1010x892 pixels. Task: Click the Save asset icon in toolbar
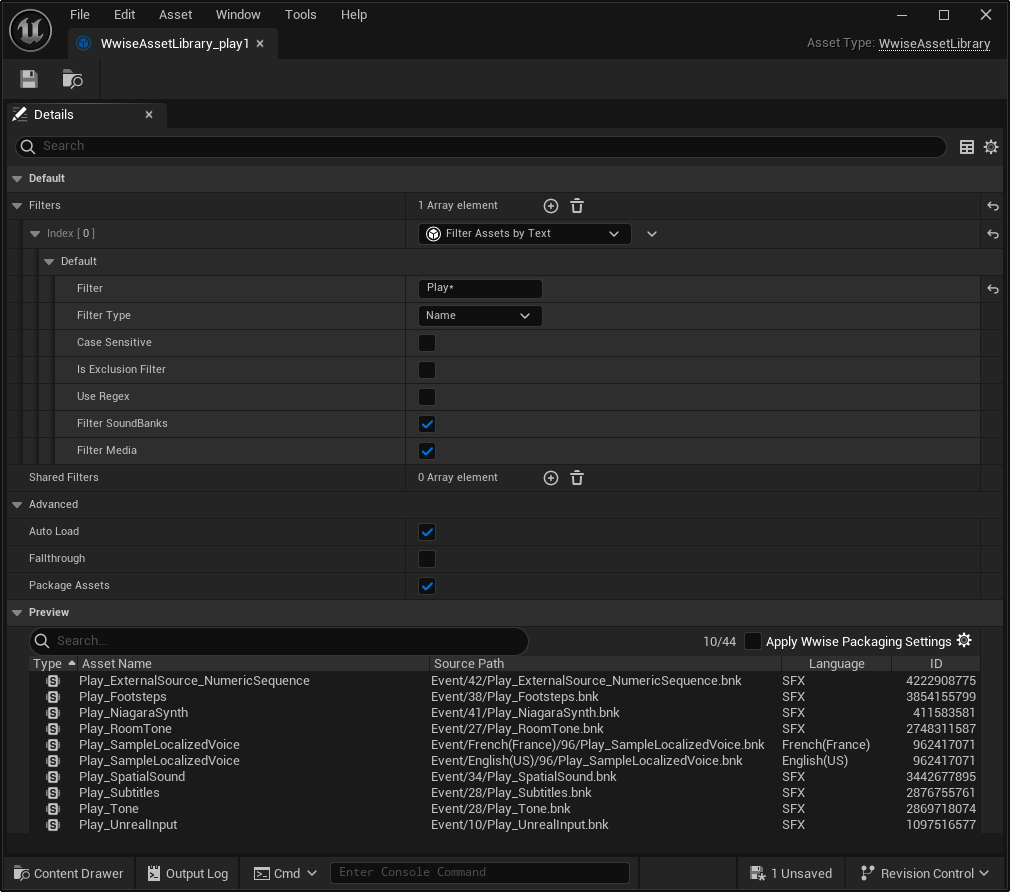29,79
